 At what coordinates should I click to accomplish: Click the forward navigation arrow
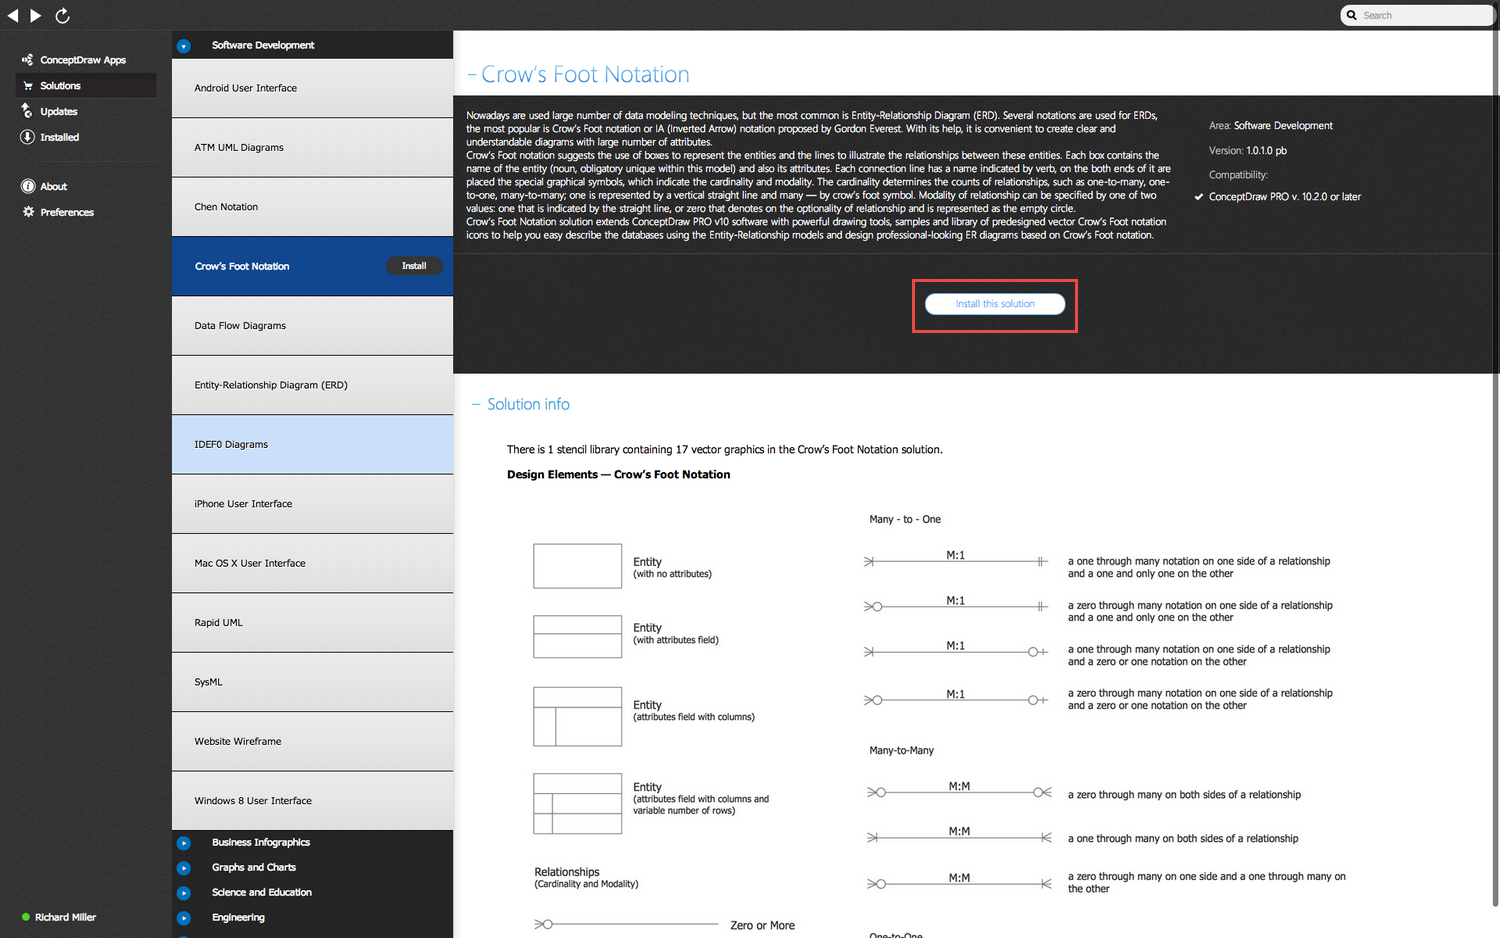(x=35, y=15)
